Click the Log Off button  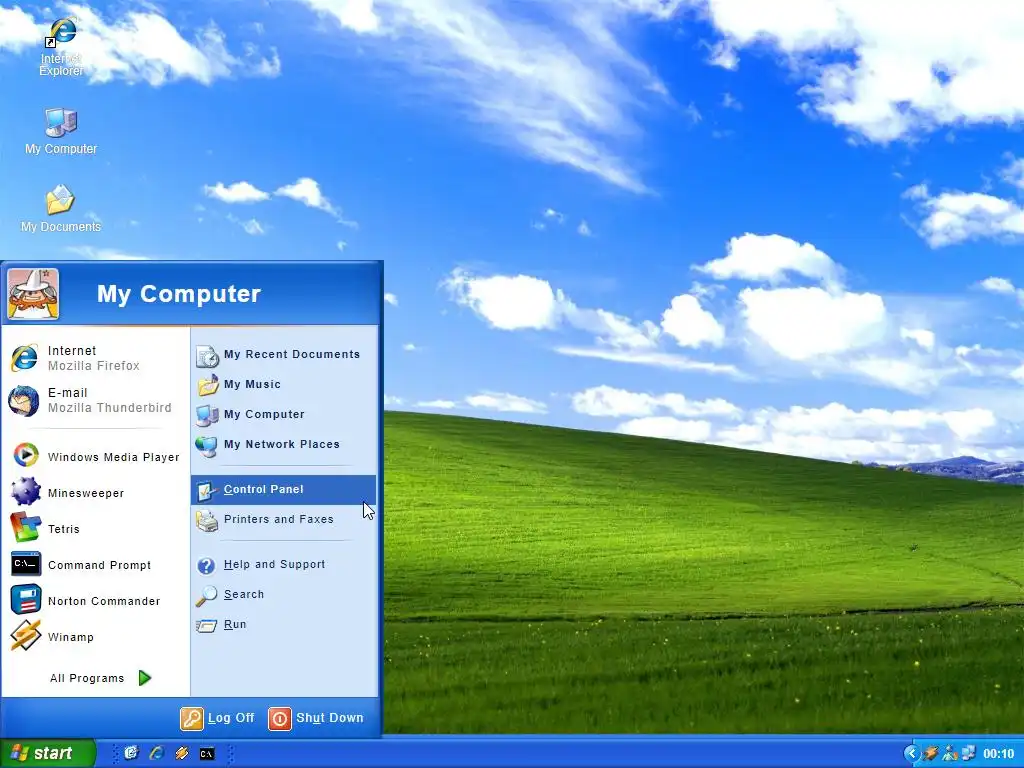coord(217,718)
